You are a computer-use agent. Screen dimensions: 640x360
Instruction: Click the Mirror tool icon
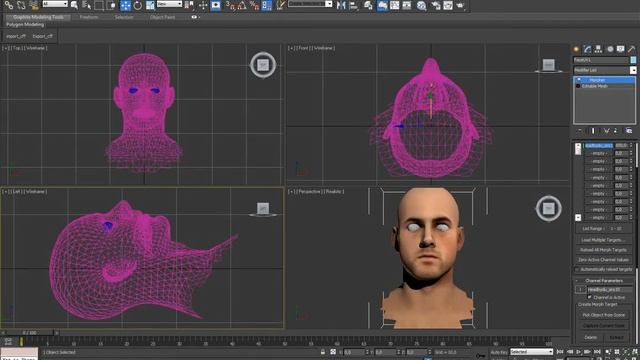pyautogui.click(x=341, y=5)
